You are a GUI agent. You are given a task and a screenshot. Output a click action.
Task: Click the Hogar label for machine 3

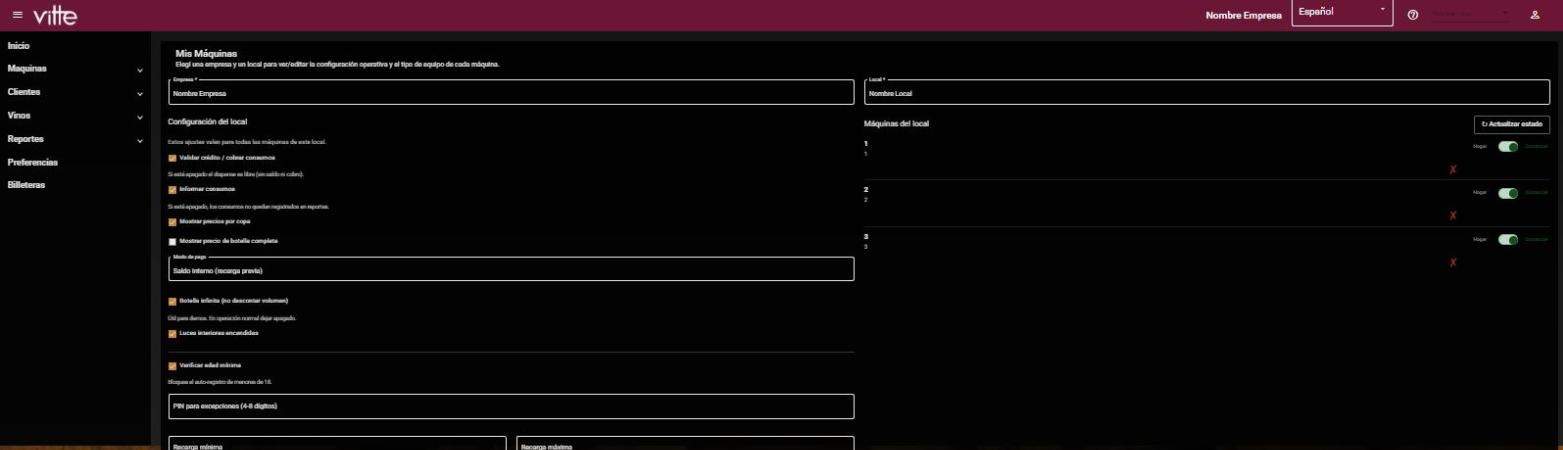click(x=1480, y=239)
